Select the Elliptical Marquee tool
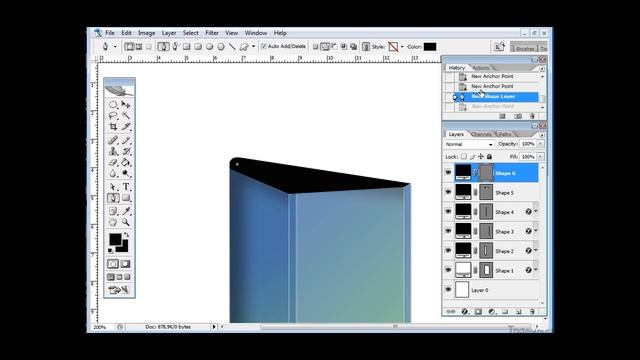Viewport: 640px width, 360px height. 113,105
